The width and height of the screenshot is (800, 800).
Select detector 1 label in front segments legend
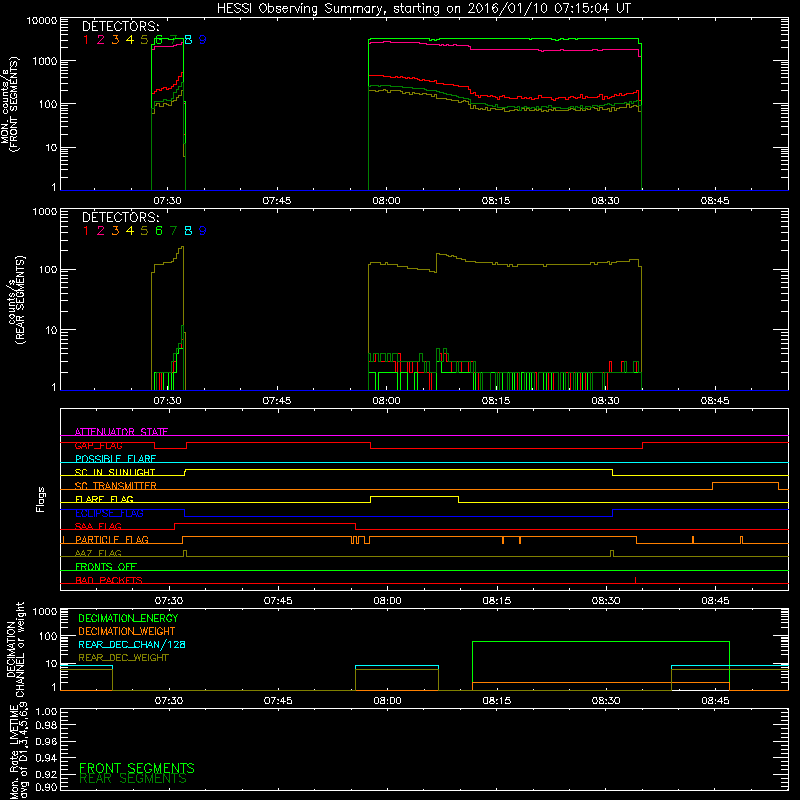pyautogui.click(x=86, y=40)
